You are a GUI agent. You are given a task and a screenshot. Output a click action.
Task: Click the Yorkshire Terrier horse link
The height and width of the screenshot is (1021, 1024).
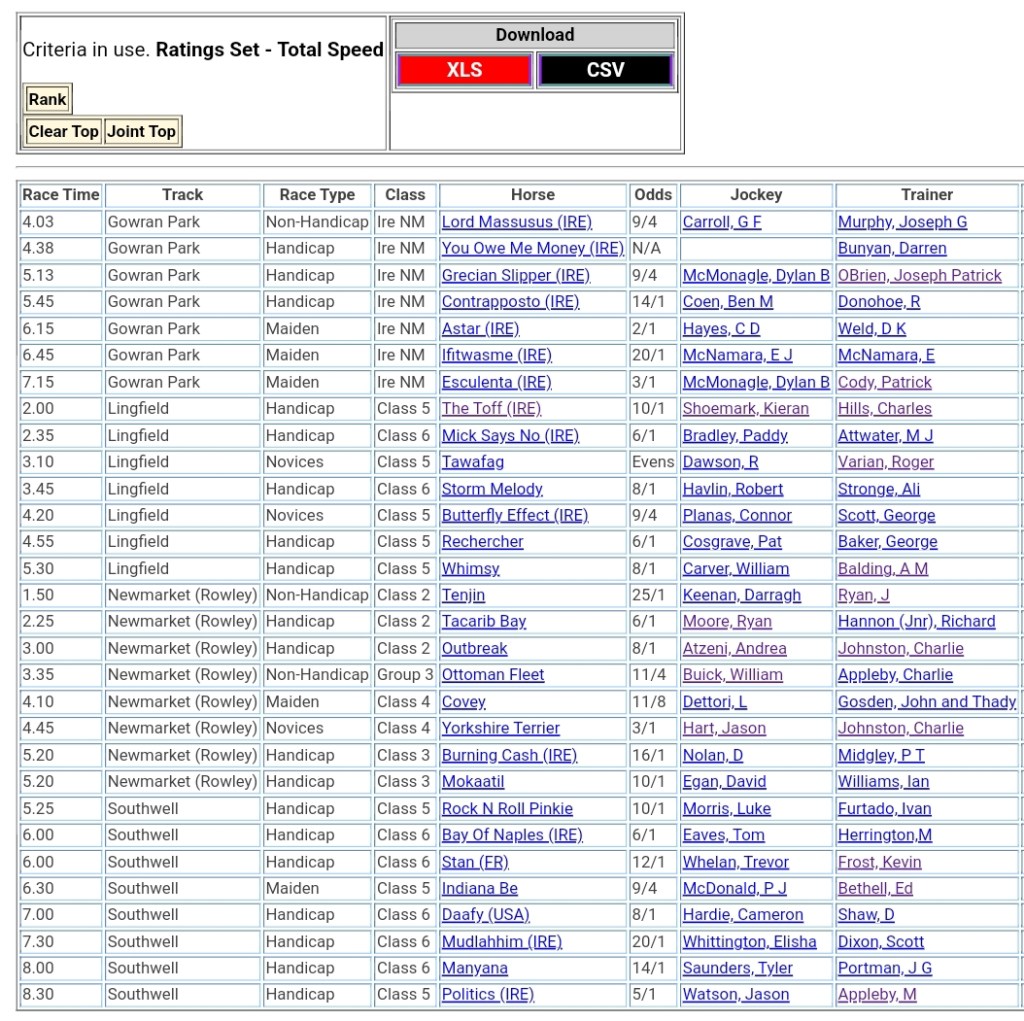click(500, 728)
